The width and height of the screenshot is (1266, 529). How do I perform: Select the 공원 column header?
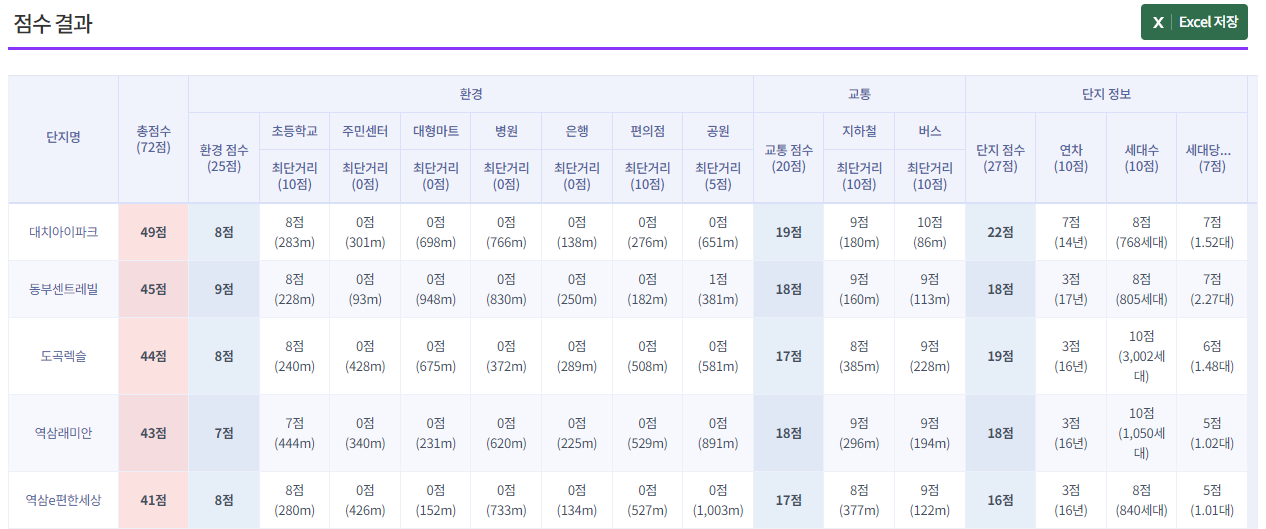click(x=718, y=131)
